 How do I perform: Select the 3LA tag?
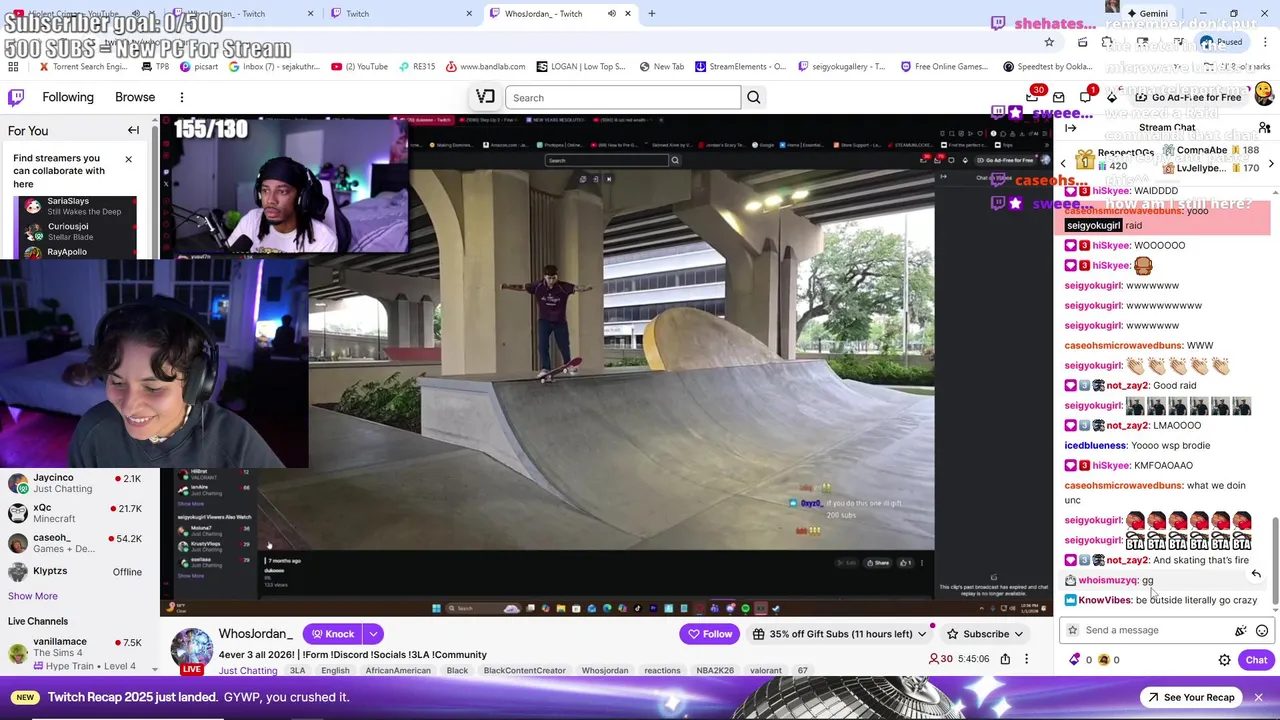point(297,671)
